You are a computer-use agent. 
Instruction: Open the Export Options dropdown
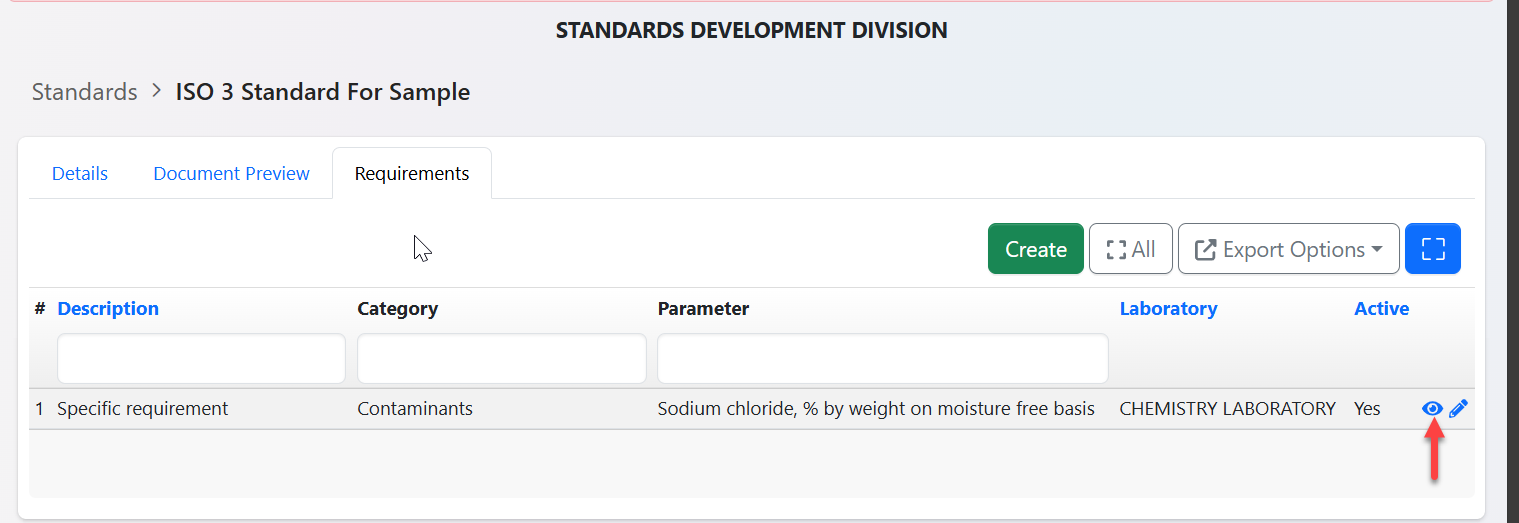click(1288, 249)
